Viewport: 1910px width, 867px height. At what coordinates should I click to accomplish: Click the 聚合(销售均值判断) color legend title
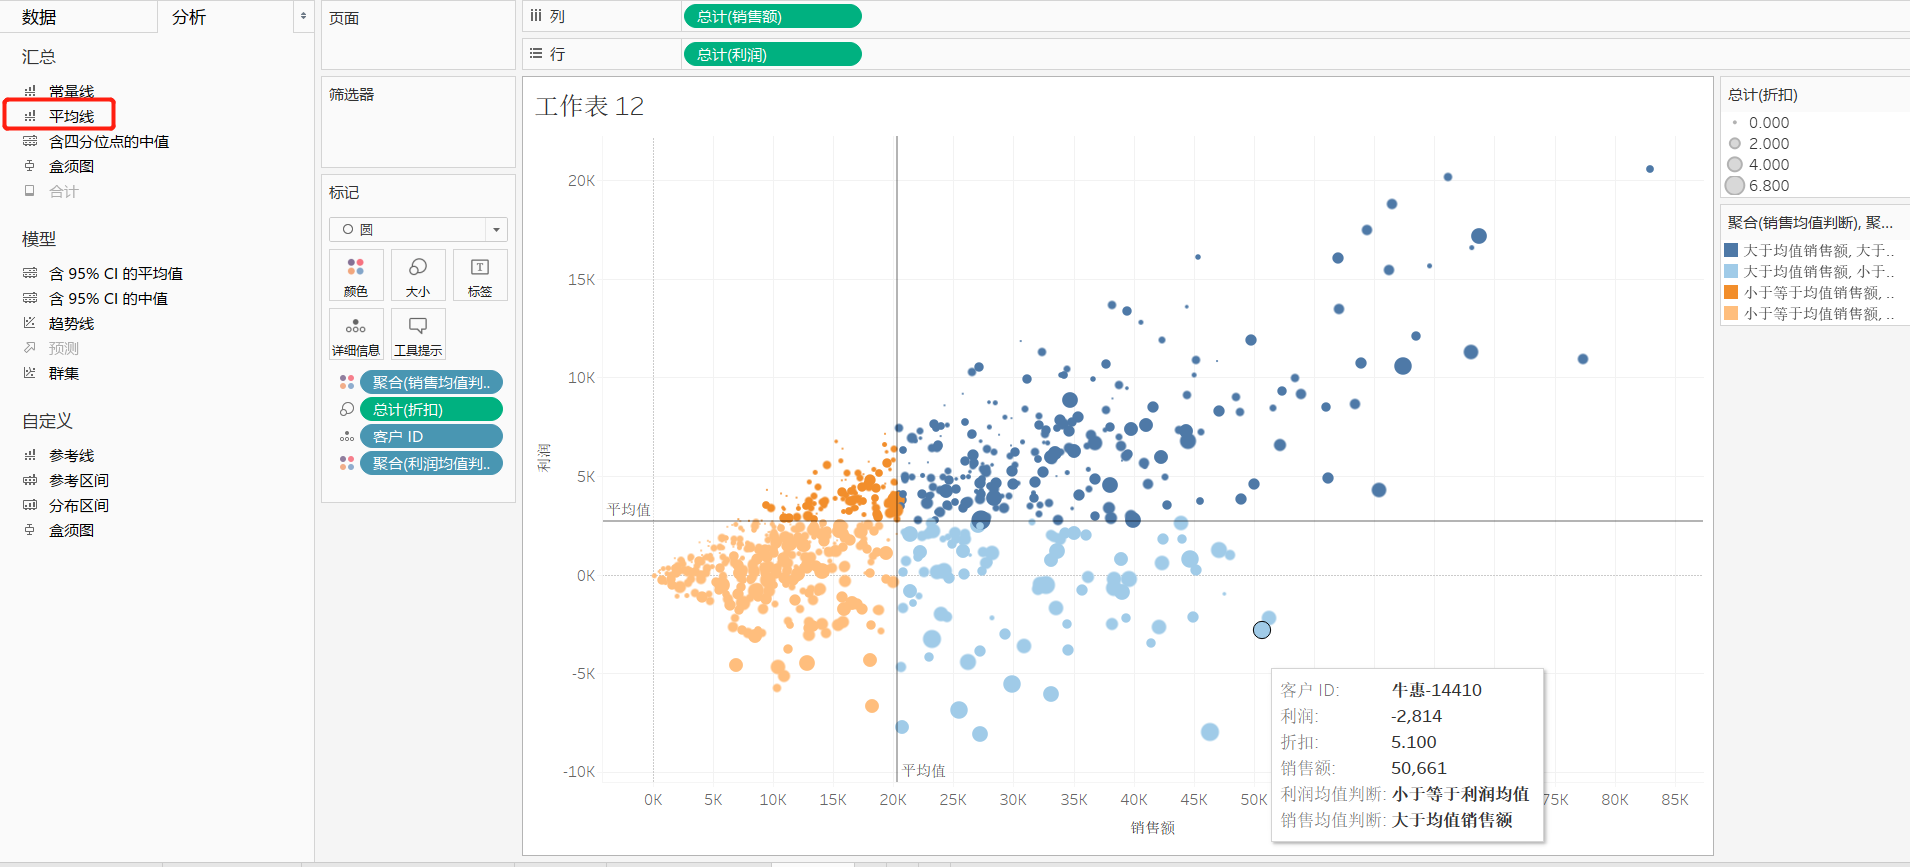(1810, 222)
